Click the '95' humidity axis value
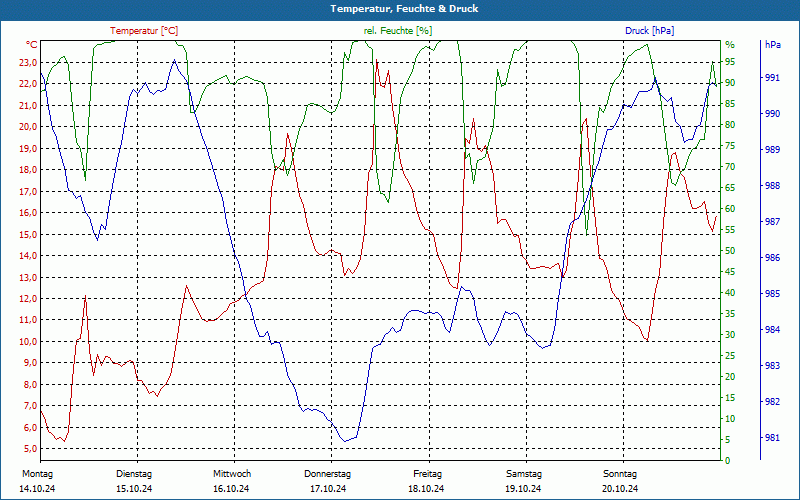Image resolution: width=800 pixels, height=500 pixels. [x=730, y=62]
